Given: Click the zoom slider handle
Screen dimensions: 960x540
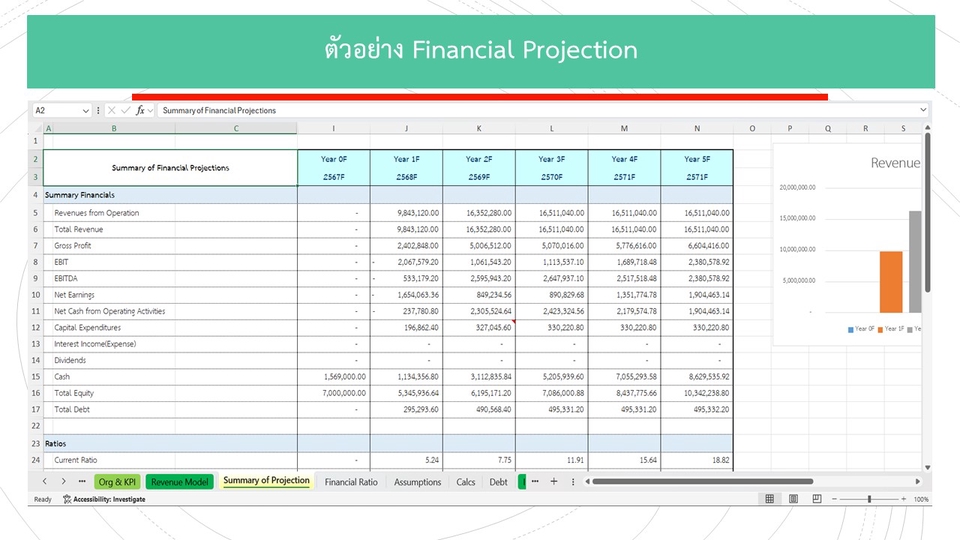Looking at the screenshot, I should click(x=869, y=499).
